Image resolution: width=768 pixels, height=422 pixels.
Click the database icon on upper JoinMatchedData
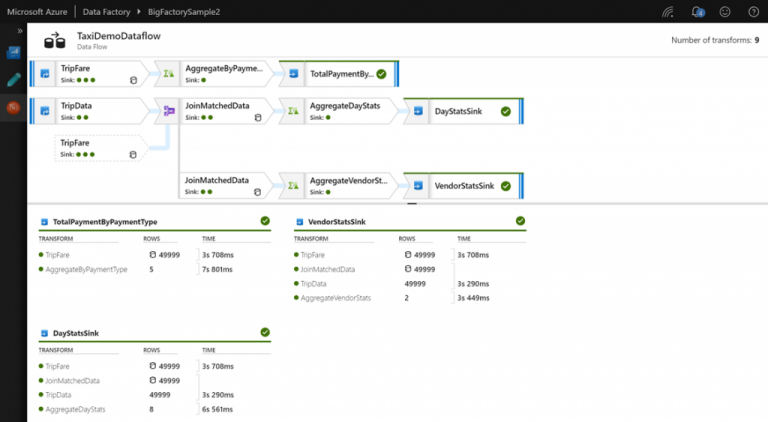coord(258,117)
